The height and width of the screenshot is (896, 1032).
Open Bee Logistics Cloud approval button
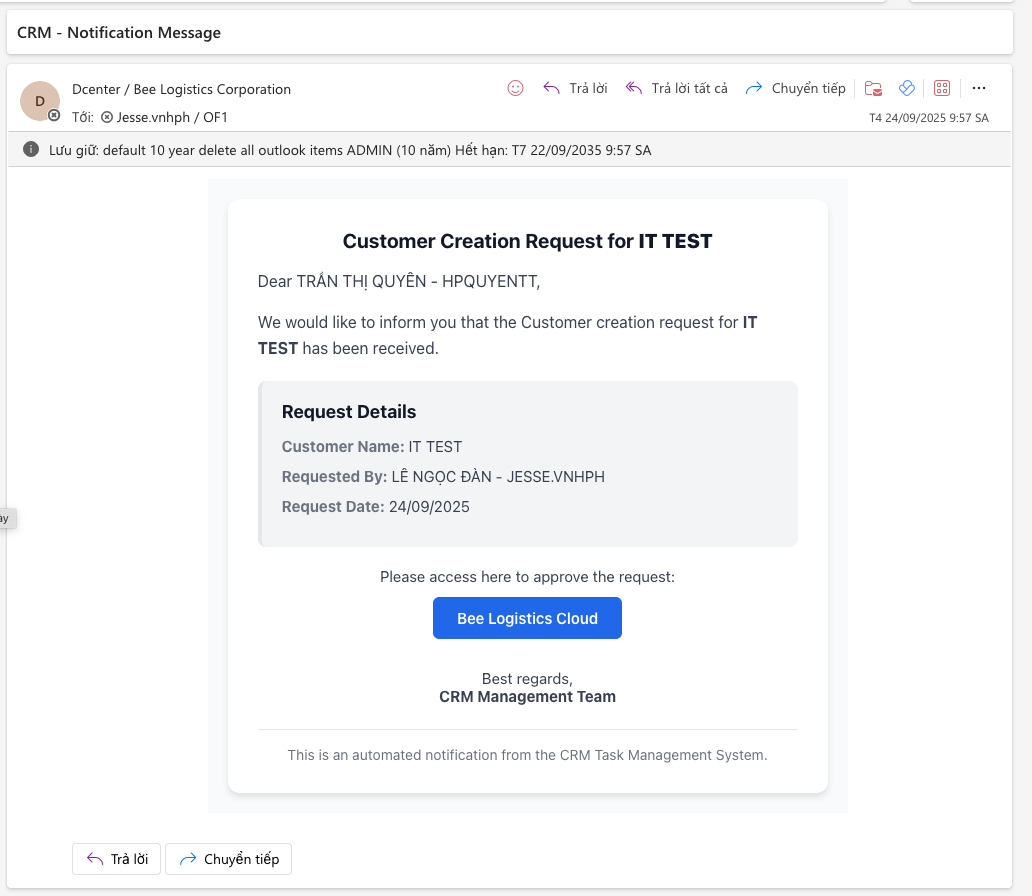tap(527, 618)
